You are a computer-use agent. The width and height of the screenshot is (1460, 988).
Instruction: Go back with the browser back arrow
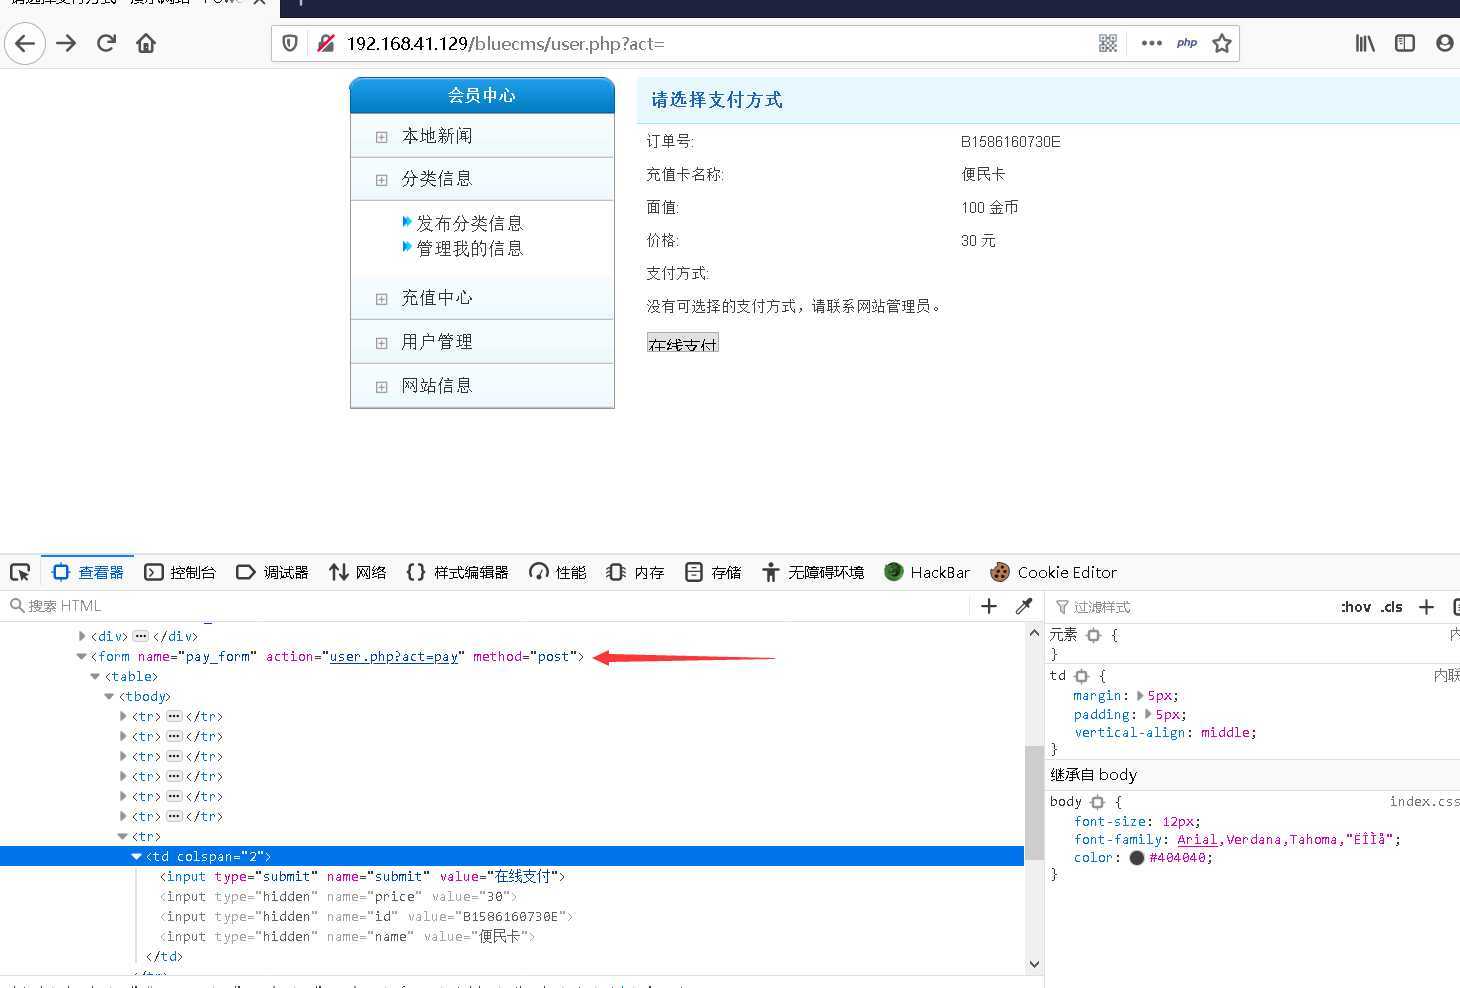coord(25,43)
